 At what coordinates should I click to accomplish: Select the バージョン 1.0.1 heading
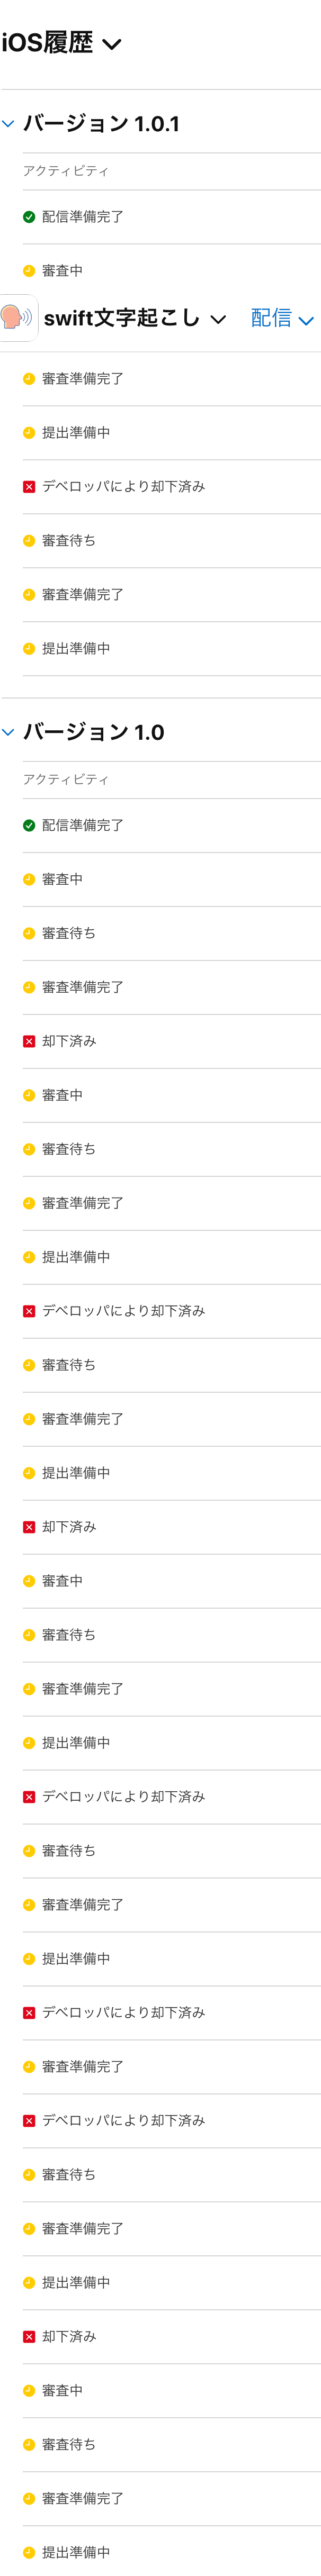pos(101,124)
